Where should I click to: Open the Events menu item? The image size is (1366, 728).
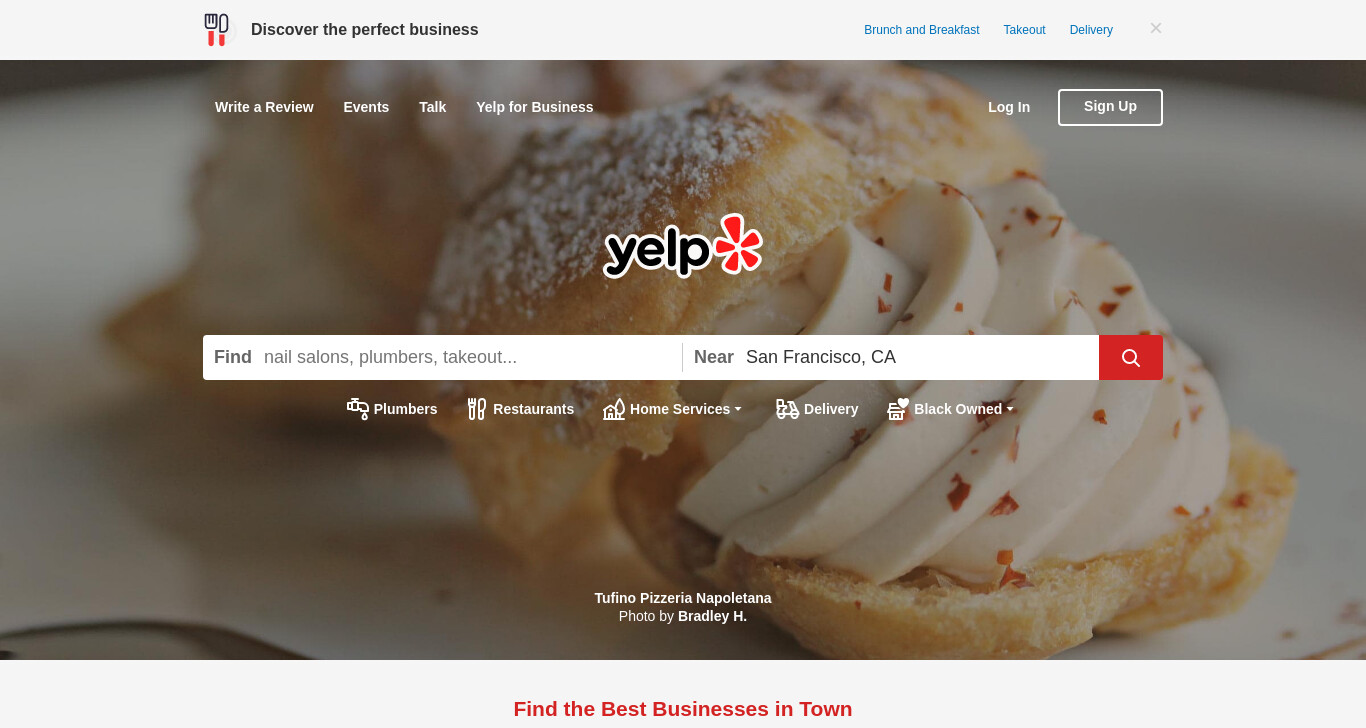(366, 107)
